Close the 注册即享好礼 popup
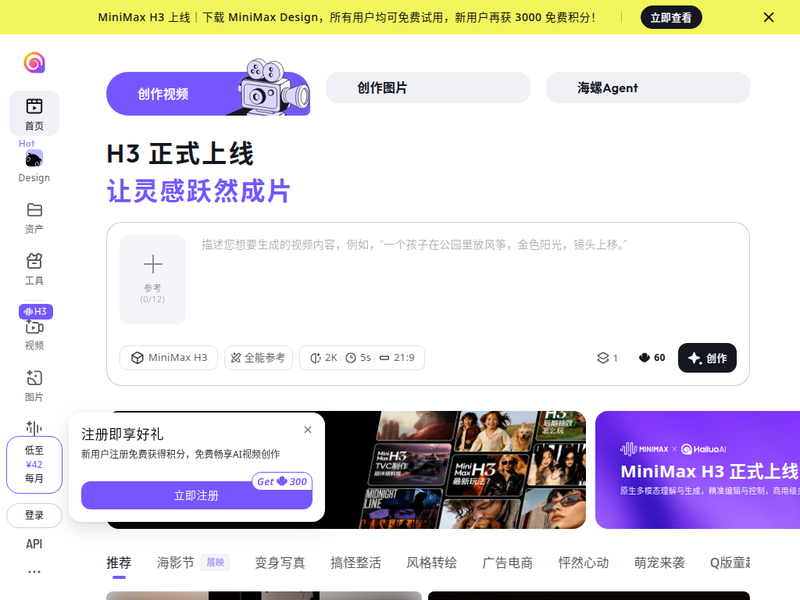800x600 pixels. point(308,430)
